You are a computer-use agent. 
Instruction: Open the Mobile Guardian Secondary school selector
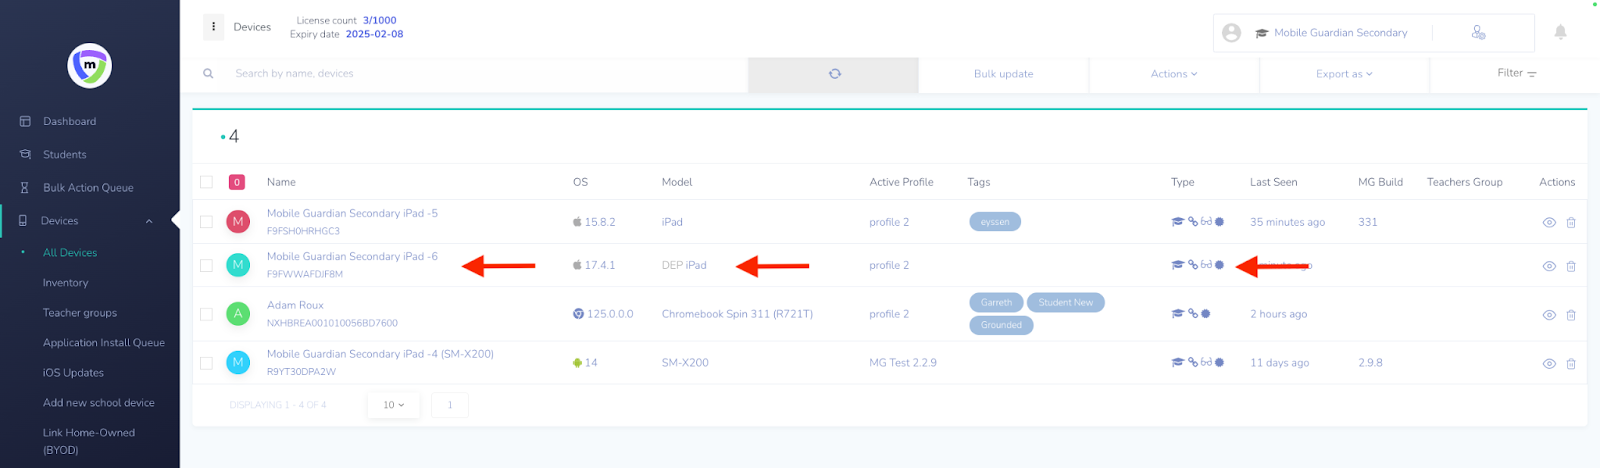[x=1331, y=33]
